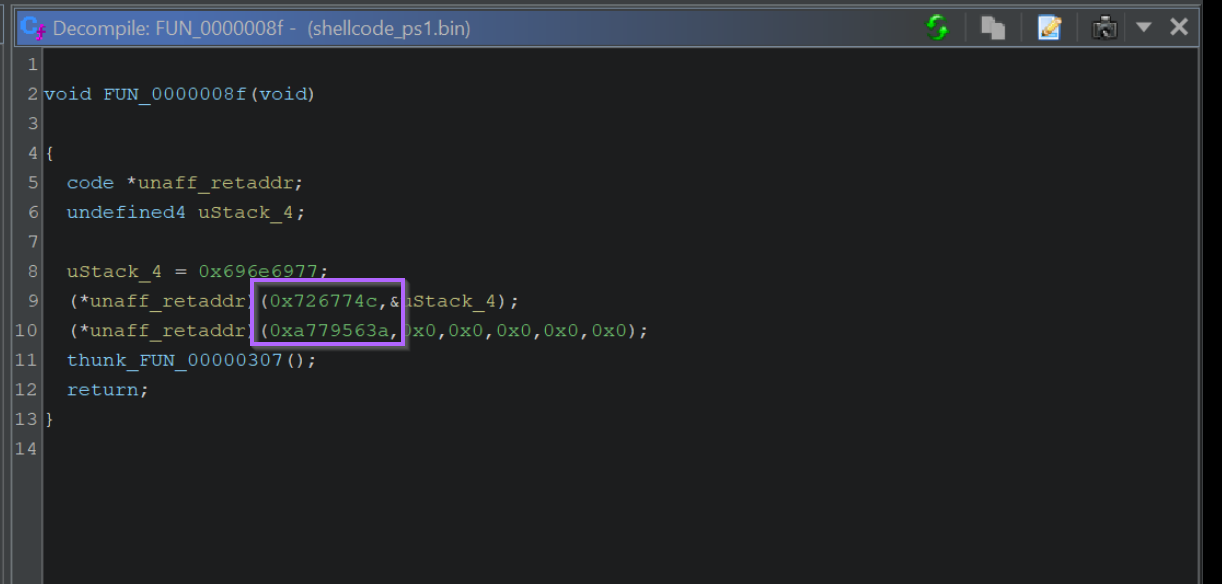Close the Decompile panel with the X
This screenshot has height=584, width=1222.
(1178, 27)
